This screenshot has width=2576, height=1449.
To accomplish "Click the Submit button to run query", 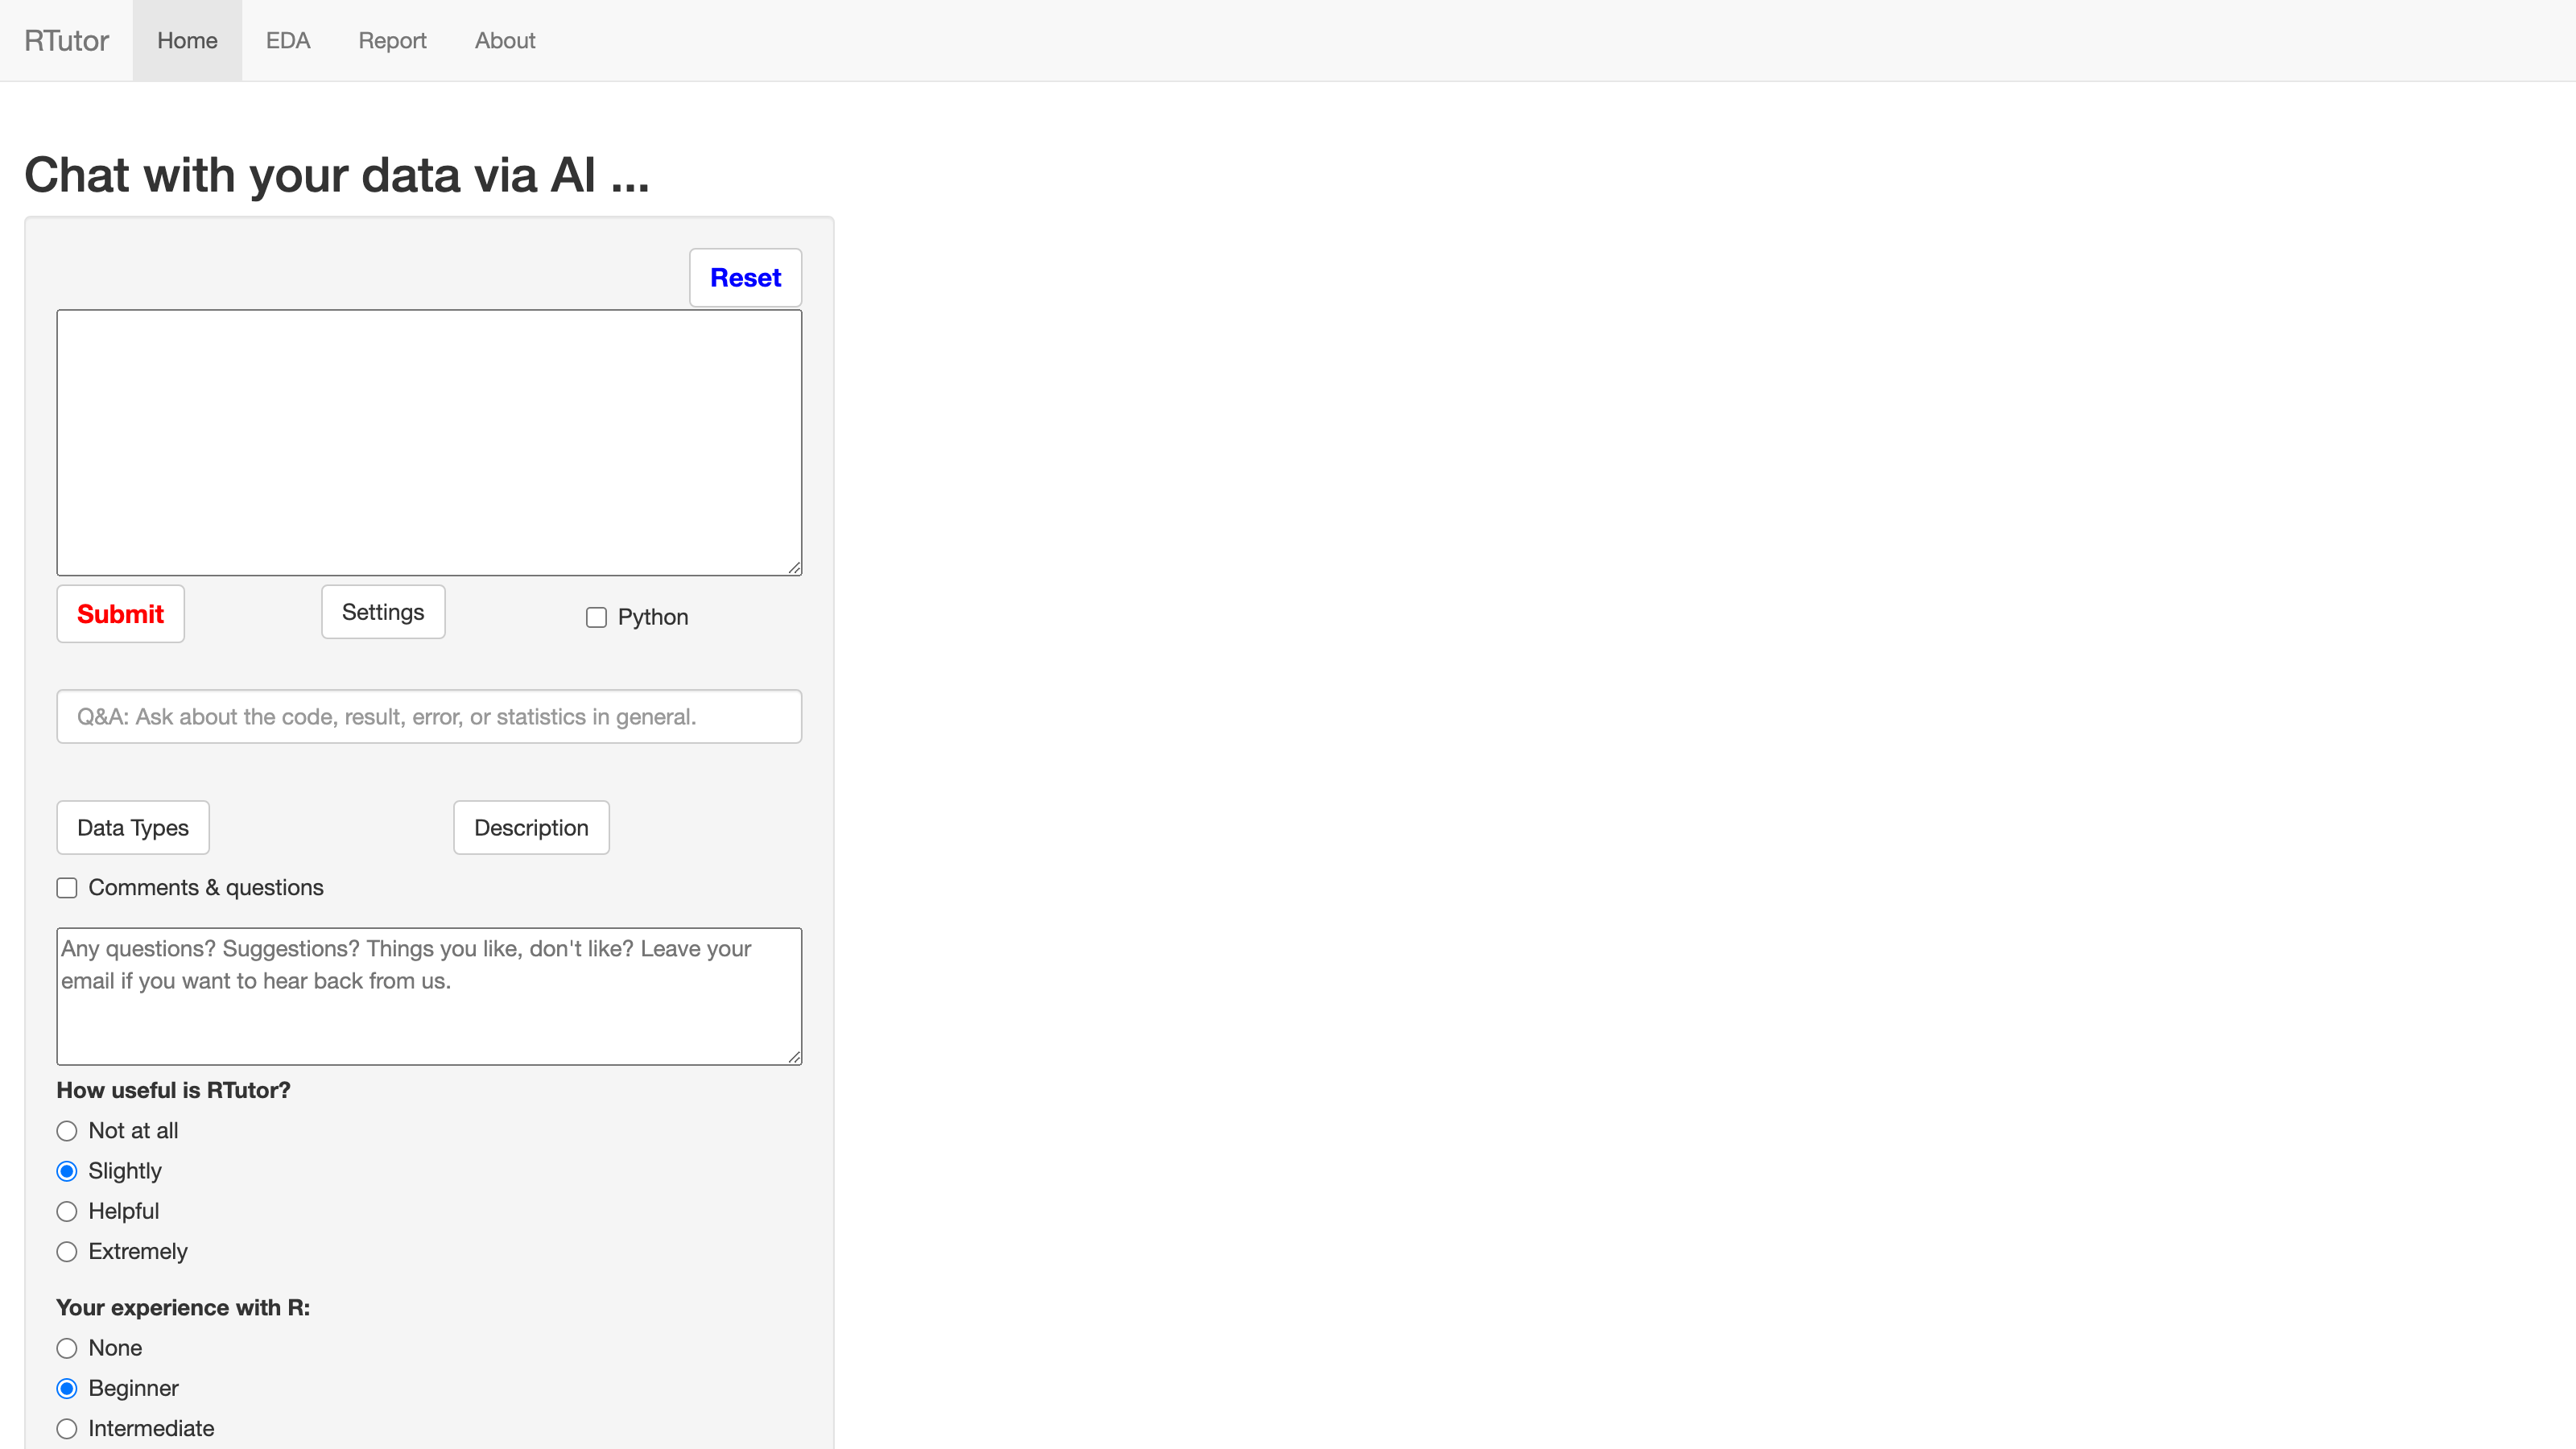I will coord(118,614).
